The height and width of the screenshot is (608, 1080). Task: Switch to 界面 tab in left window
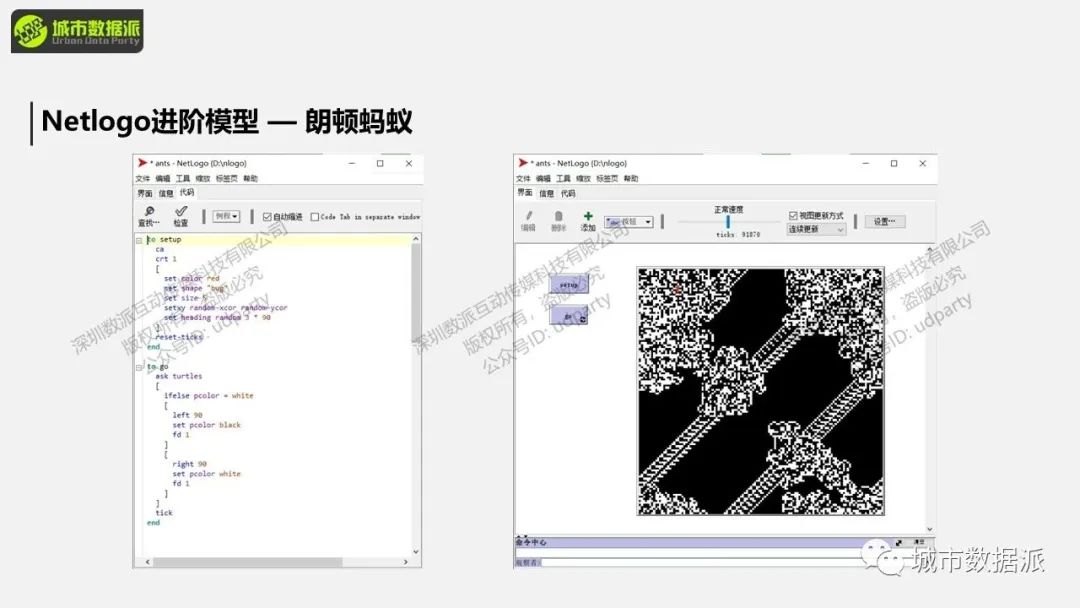pos(145,193)
